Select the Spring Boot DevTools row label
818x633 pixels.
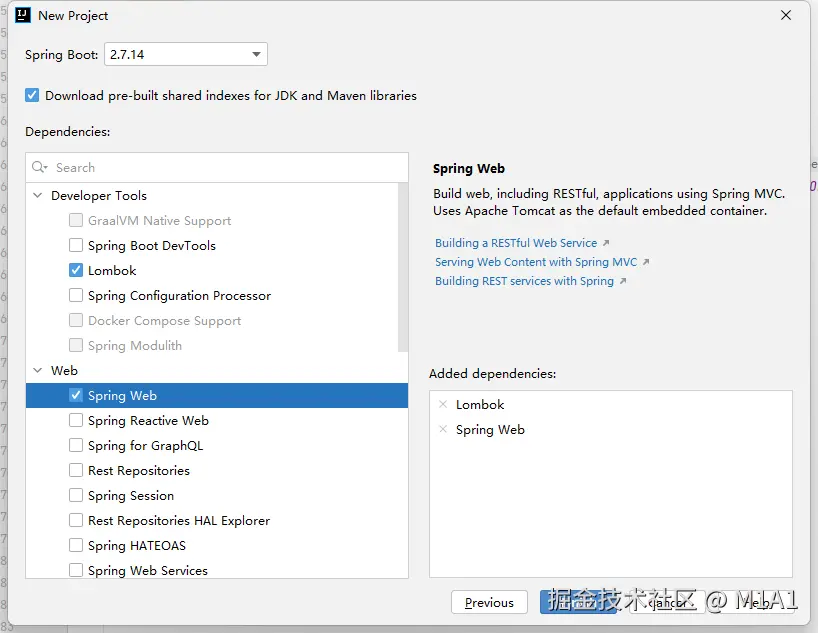pyautogui.click(x=152, y=245)
